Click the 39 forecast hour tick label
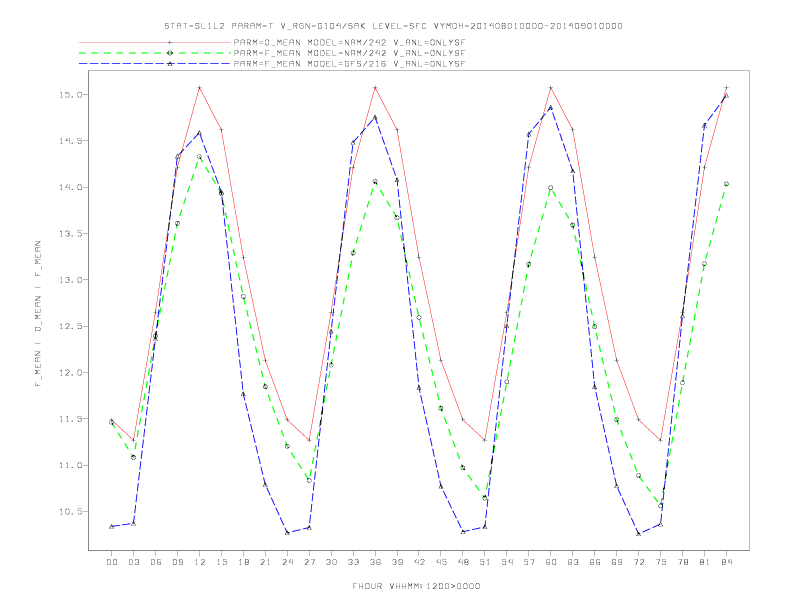 pos(397,562)
